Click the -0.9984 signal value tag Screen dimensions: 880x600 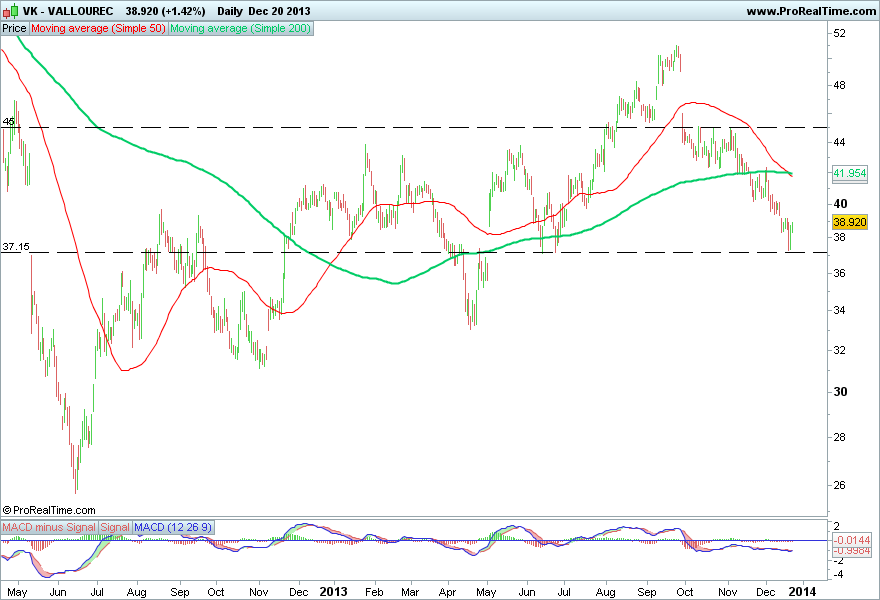[852, 551]
